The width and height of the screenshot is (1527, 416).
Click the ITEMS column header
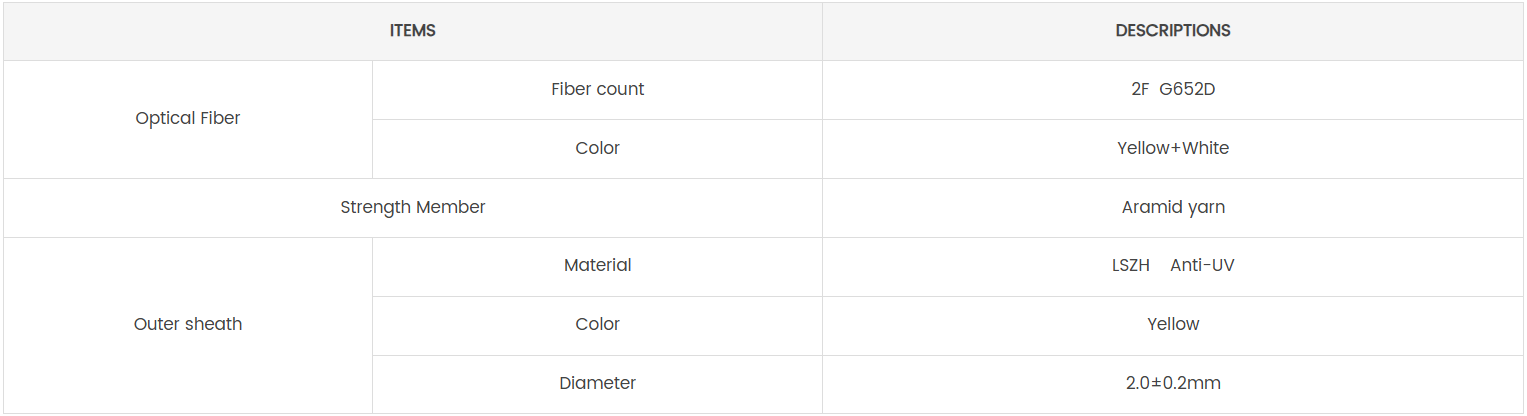(x=412, y=31)
